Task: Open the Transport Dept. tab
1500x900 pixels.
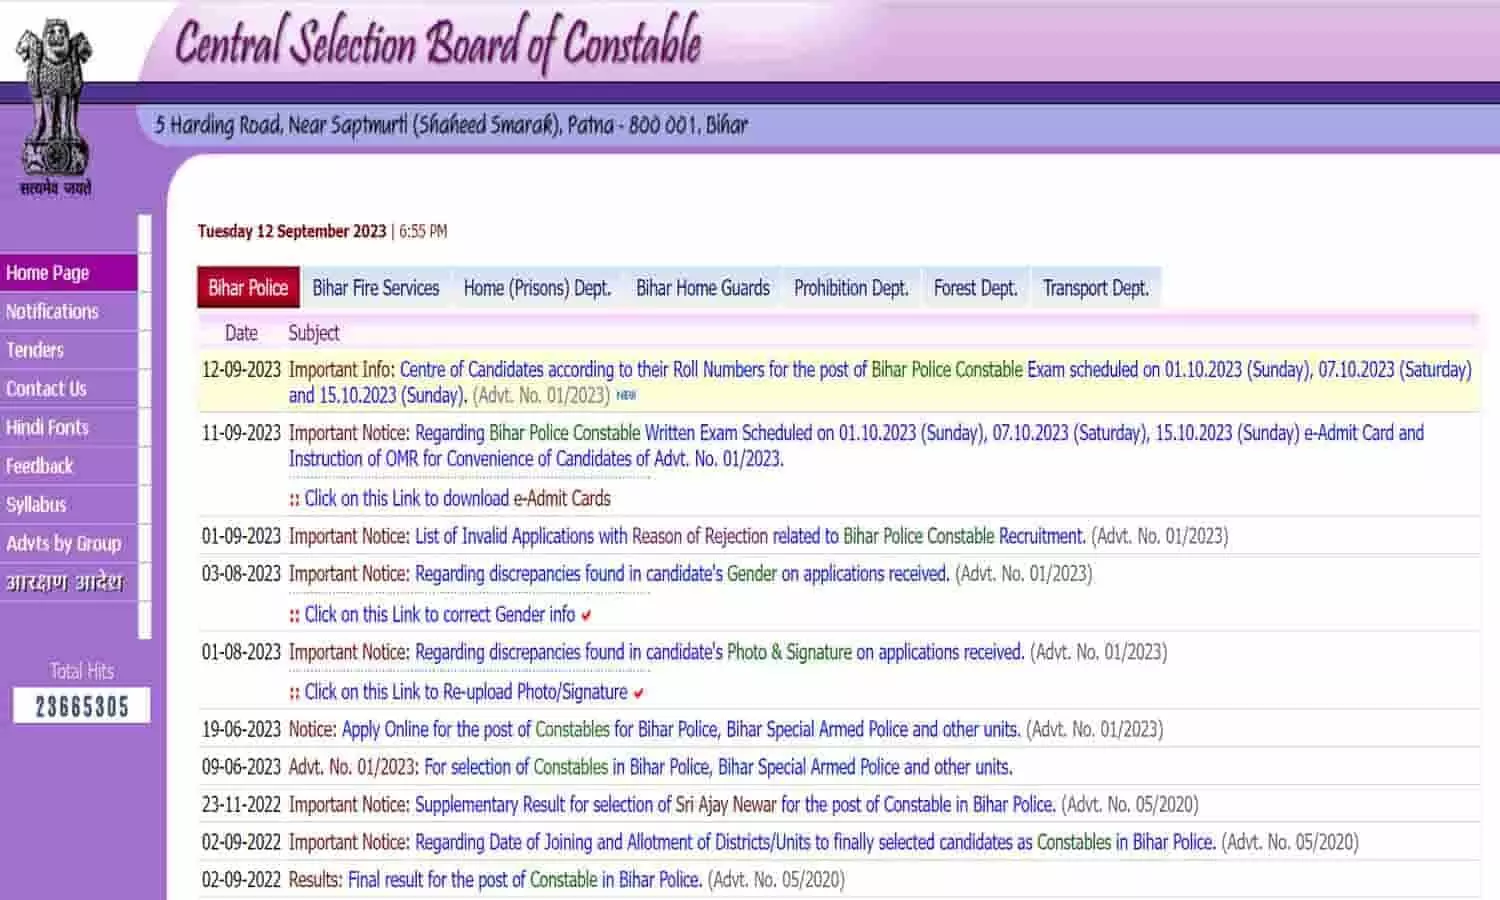Action: 1096,288
